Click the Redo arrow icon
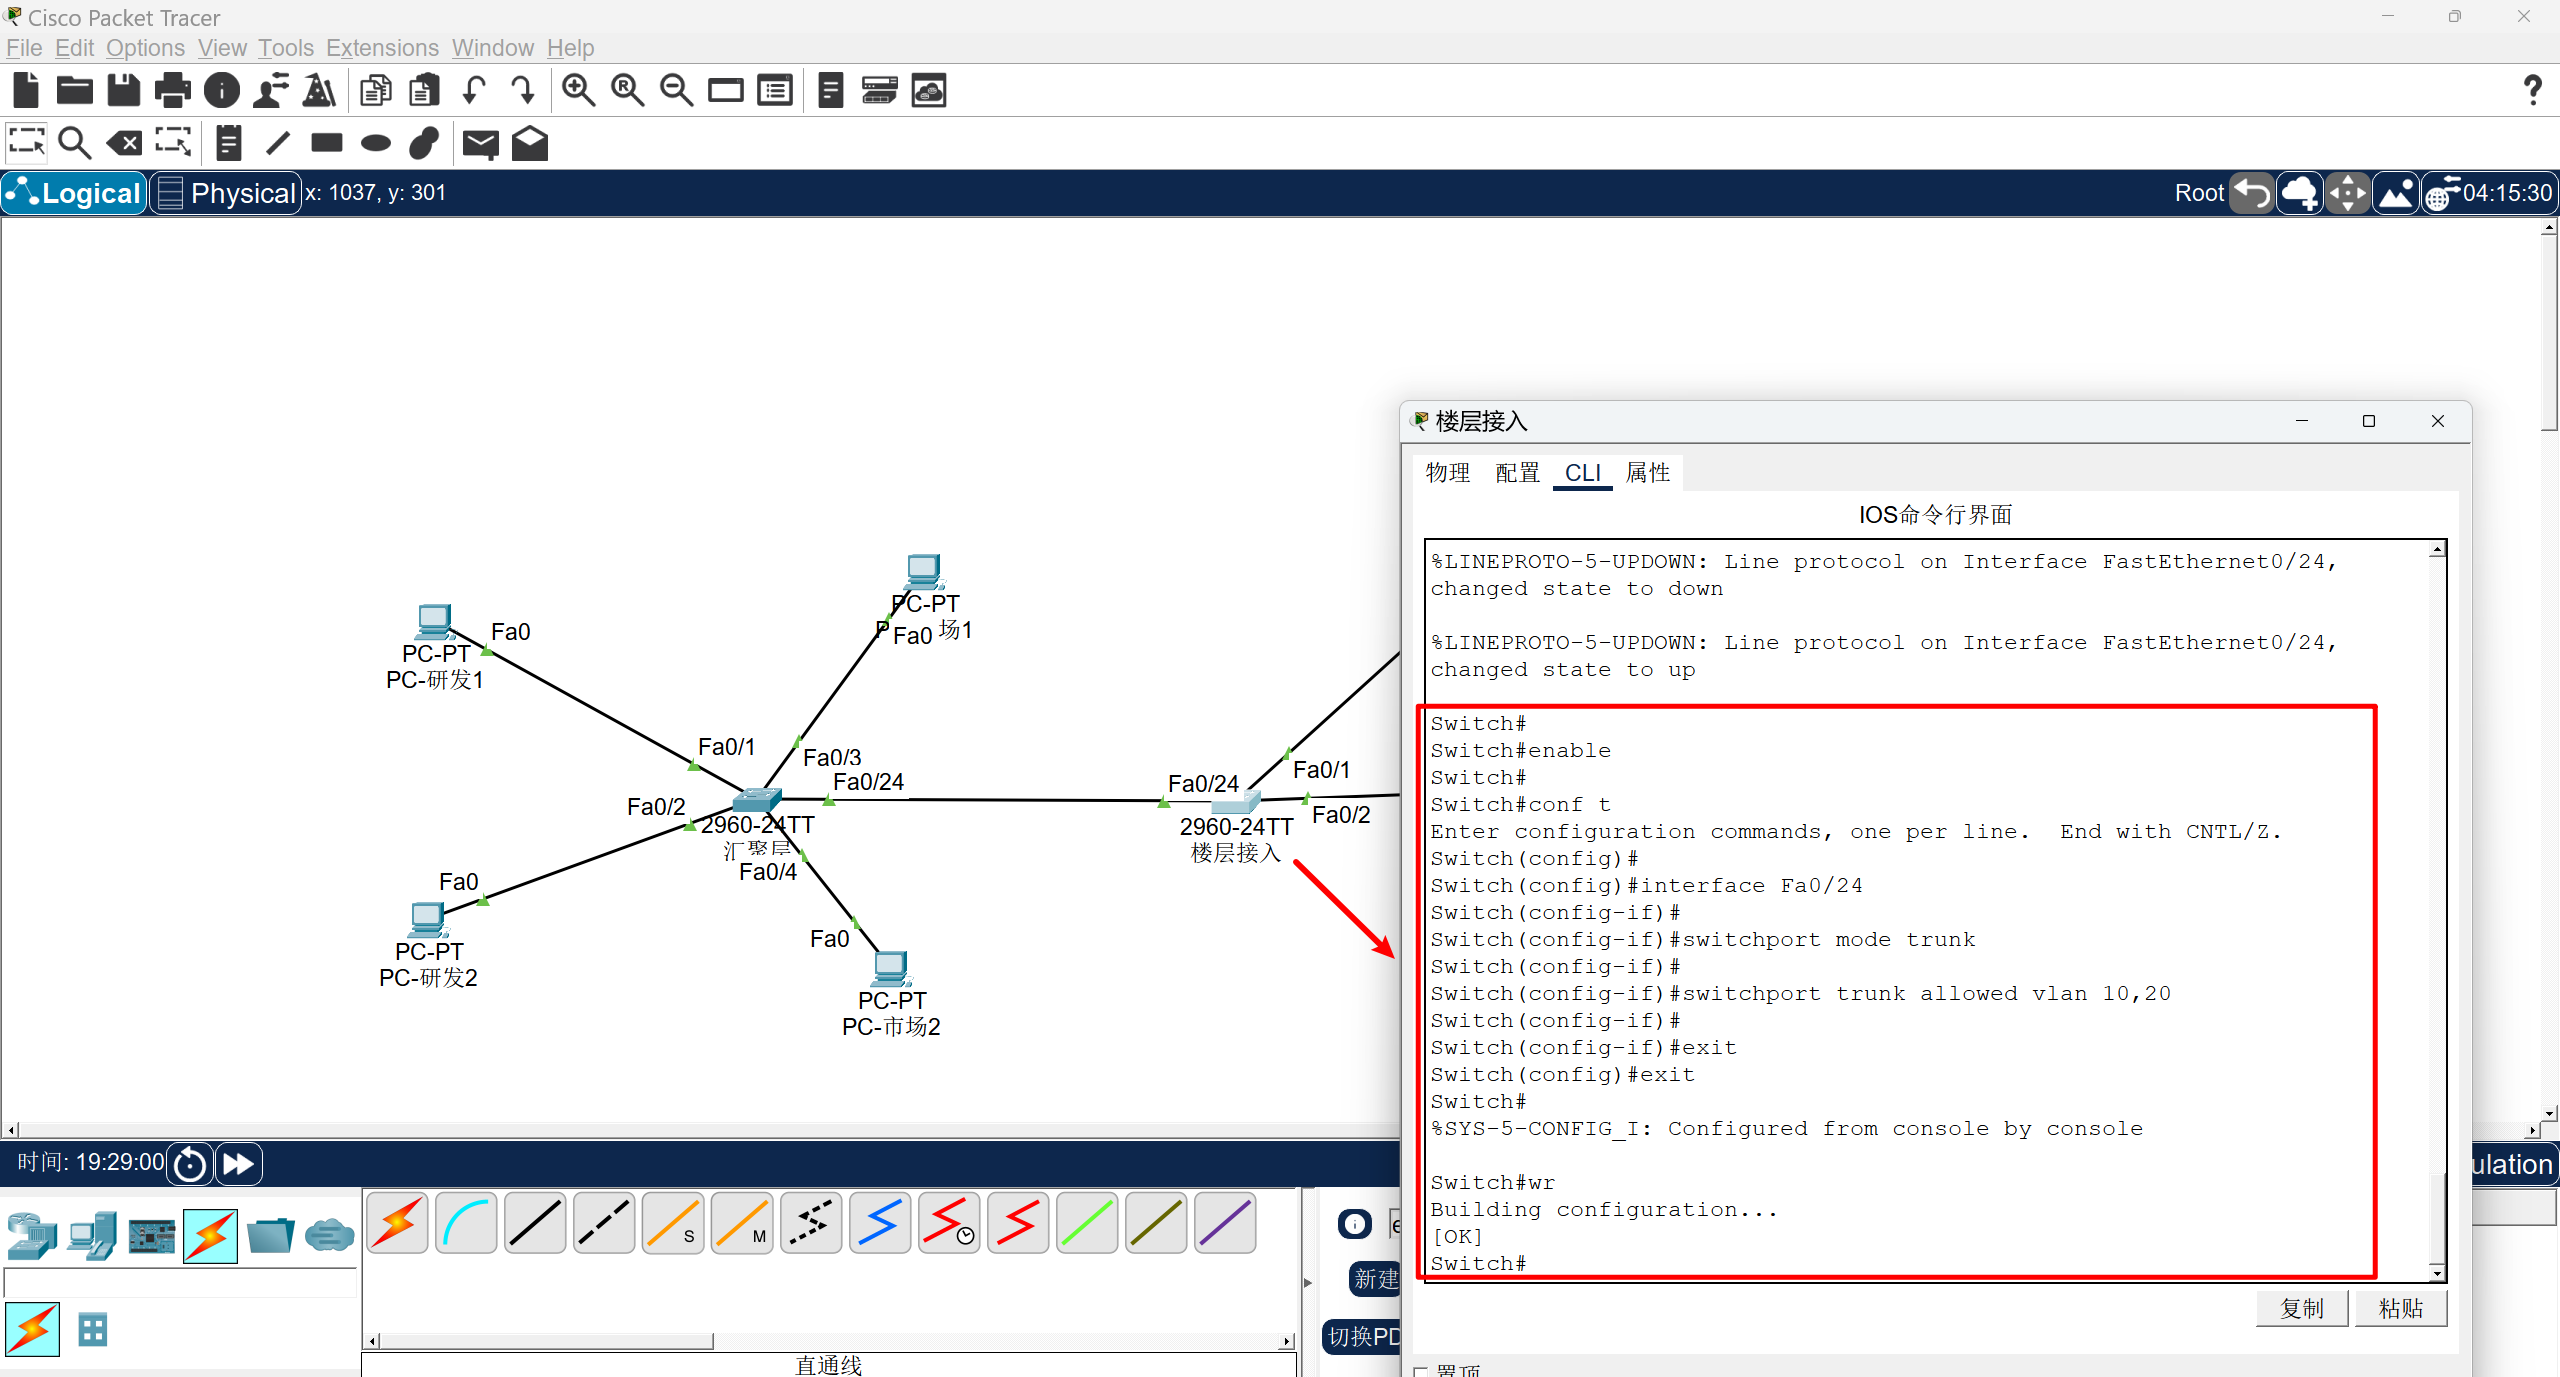Image resolution: width=2560 pixels, height=1377 pixels. (522, 91)
